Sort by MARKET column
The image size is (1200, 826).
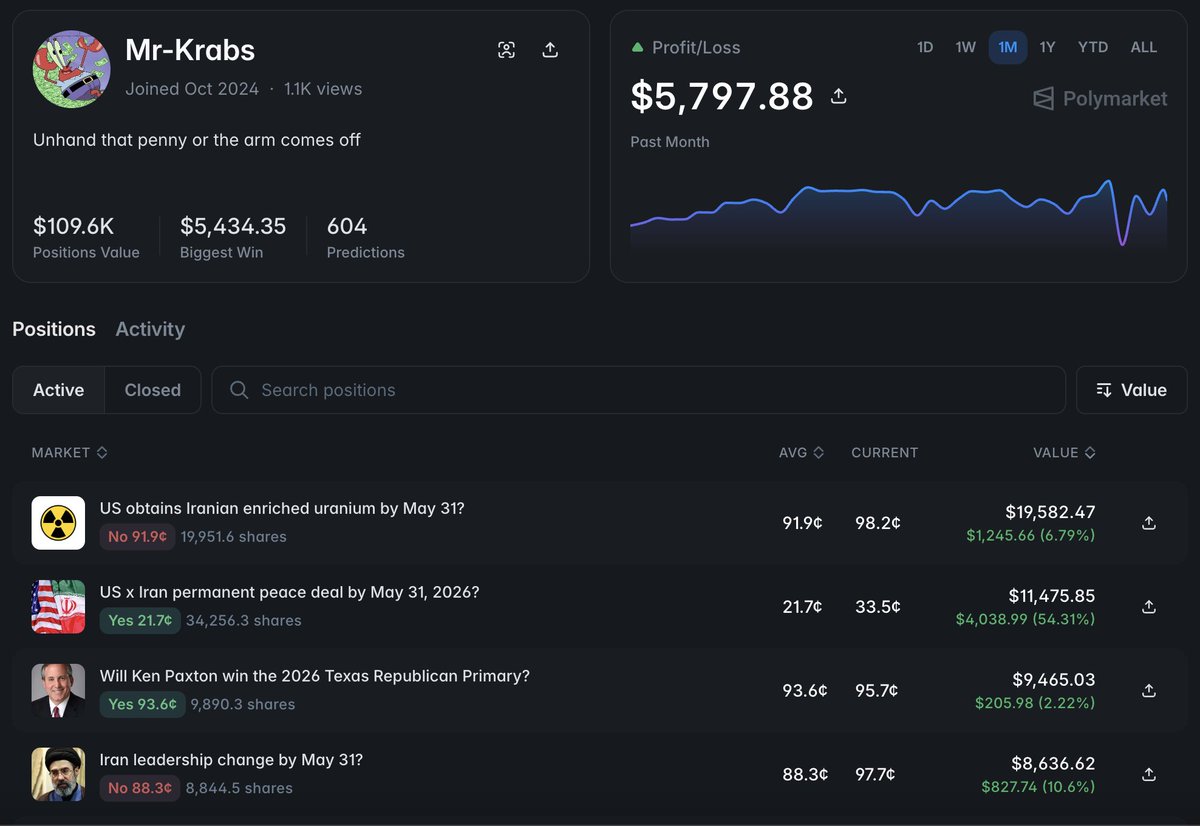[69, 453]
